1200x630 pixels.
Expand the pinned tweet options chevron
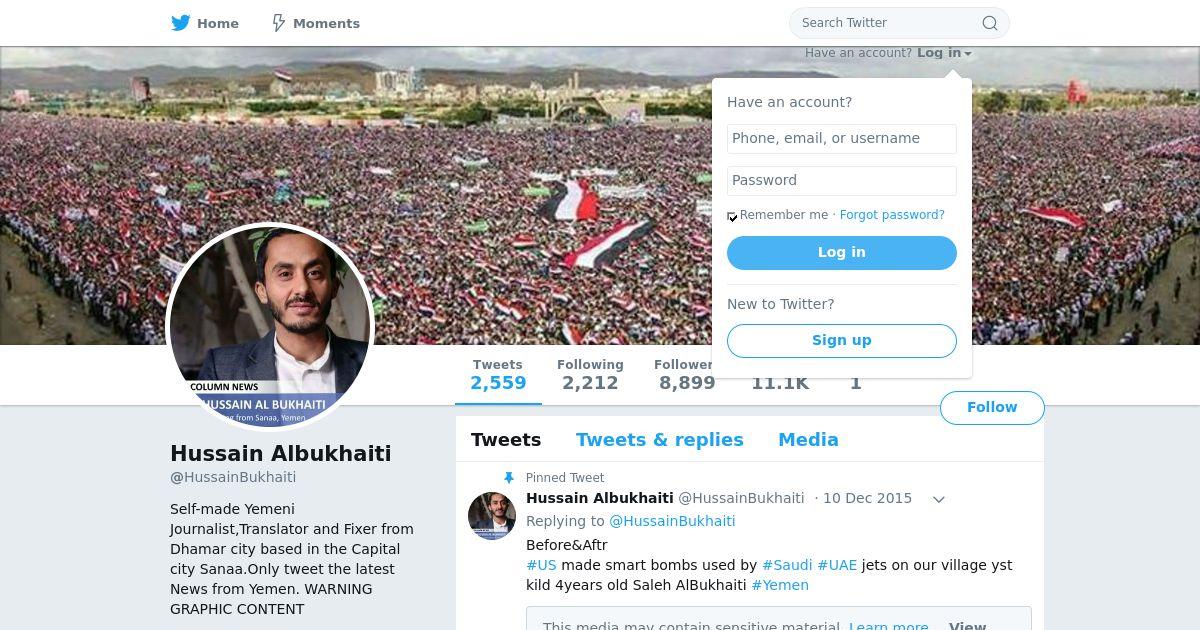pos(938,499)
